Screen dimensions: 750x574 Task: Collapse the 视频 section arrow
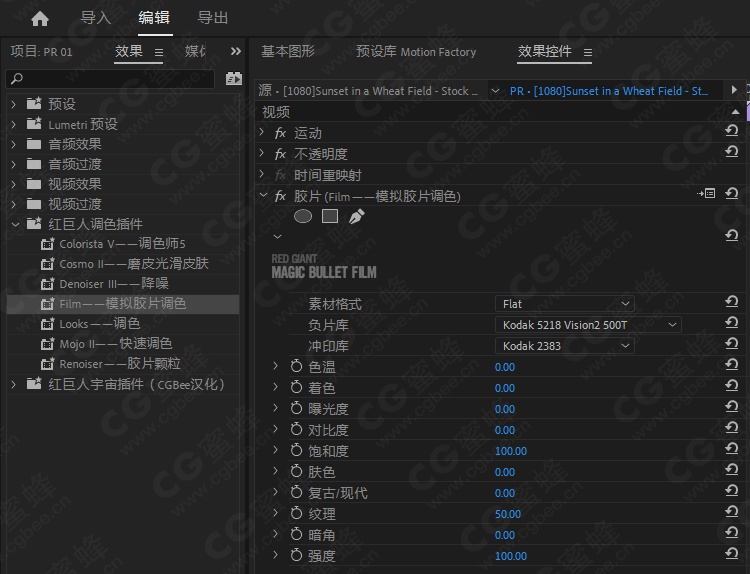(x=735, y=112)
